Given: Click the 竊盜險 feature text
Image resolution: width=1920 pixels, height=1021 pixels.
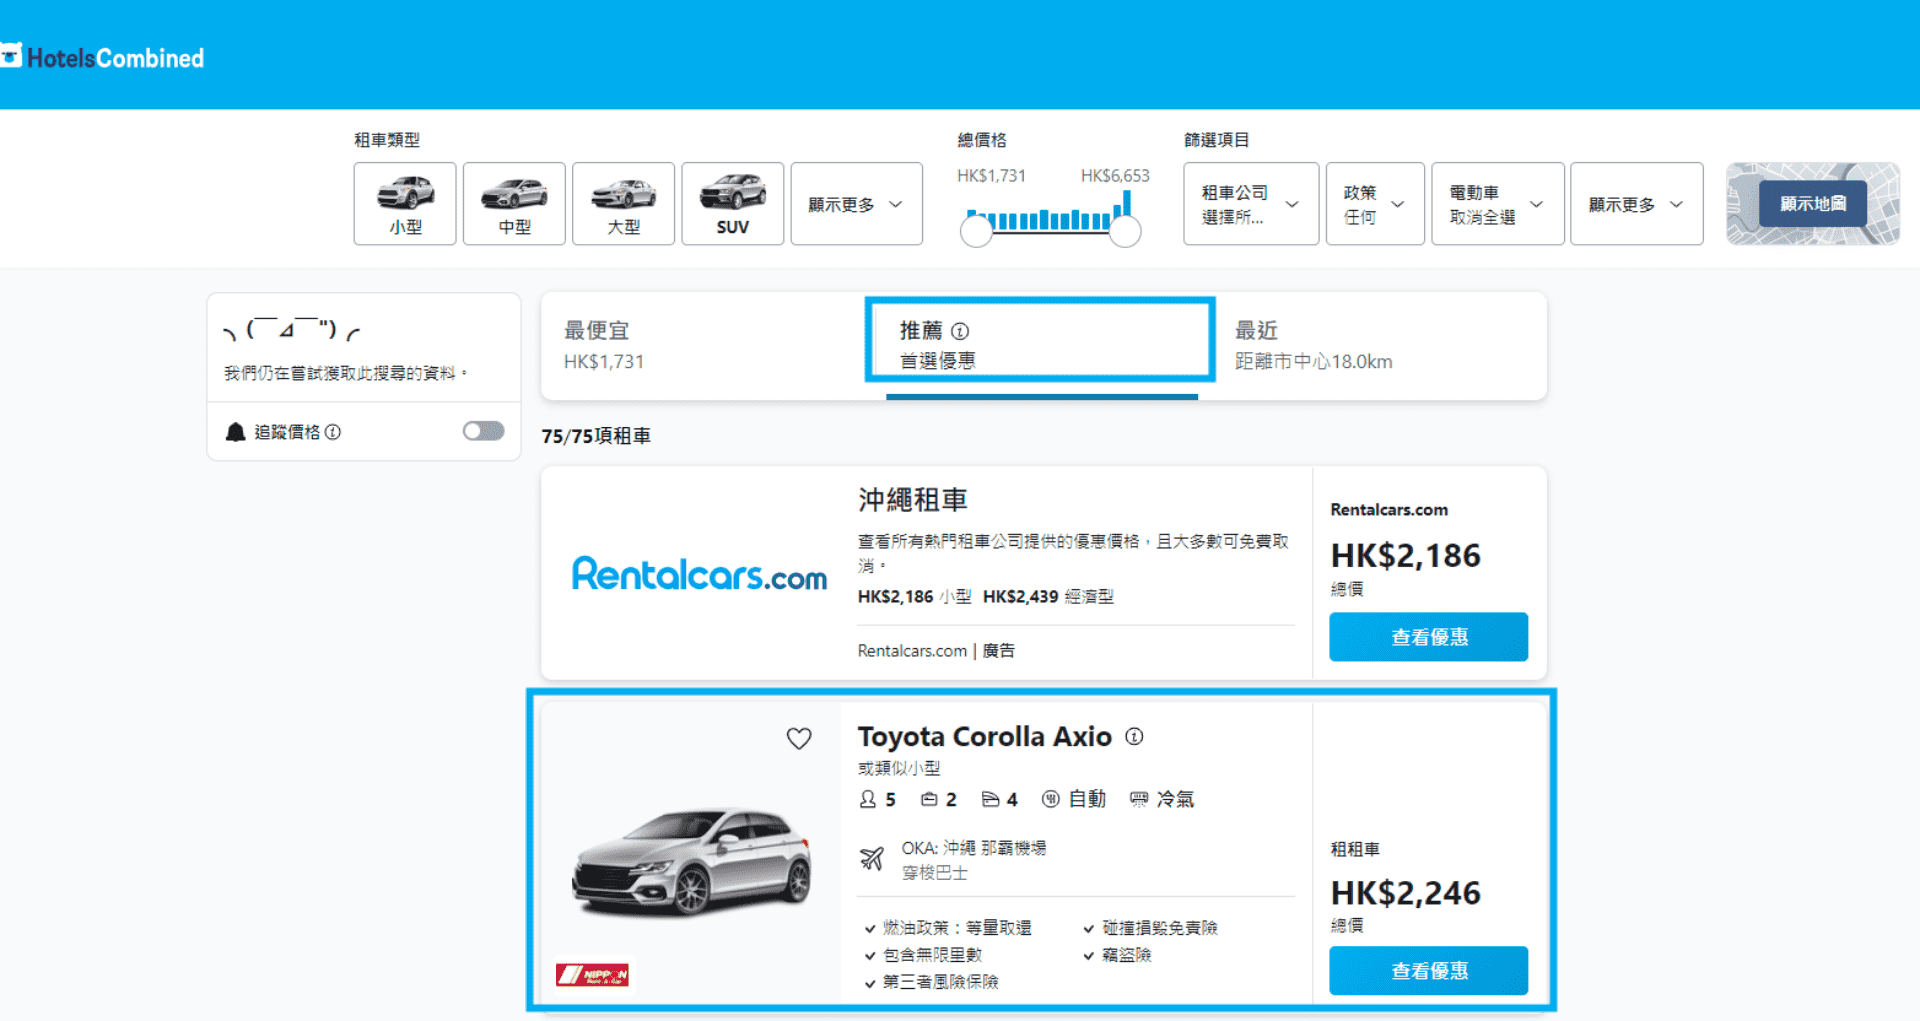Looking at the screenshot, I should [x=1127, y=955].
